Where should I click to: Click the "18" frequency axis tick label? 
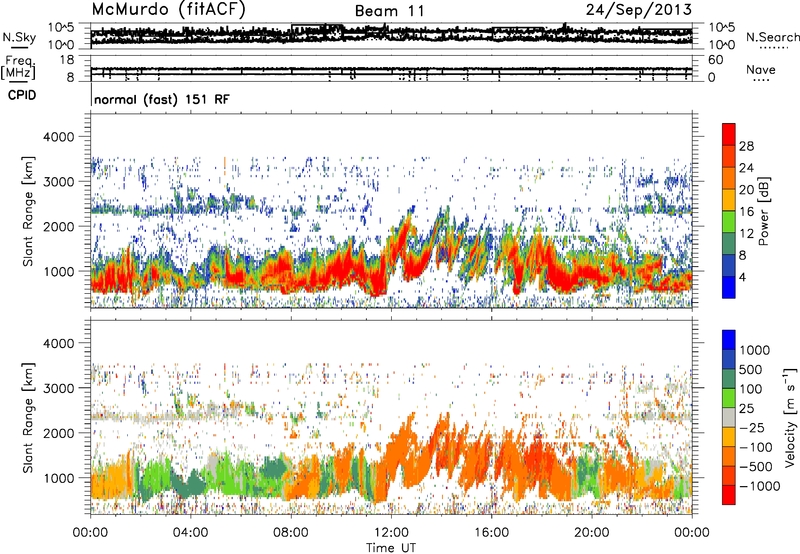coord(67,60)
